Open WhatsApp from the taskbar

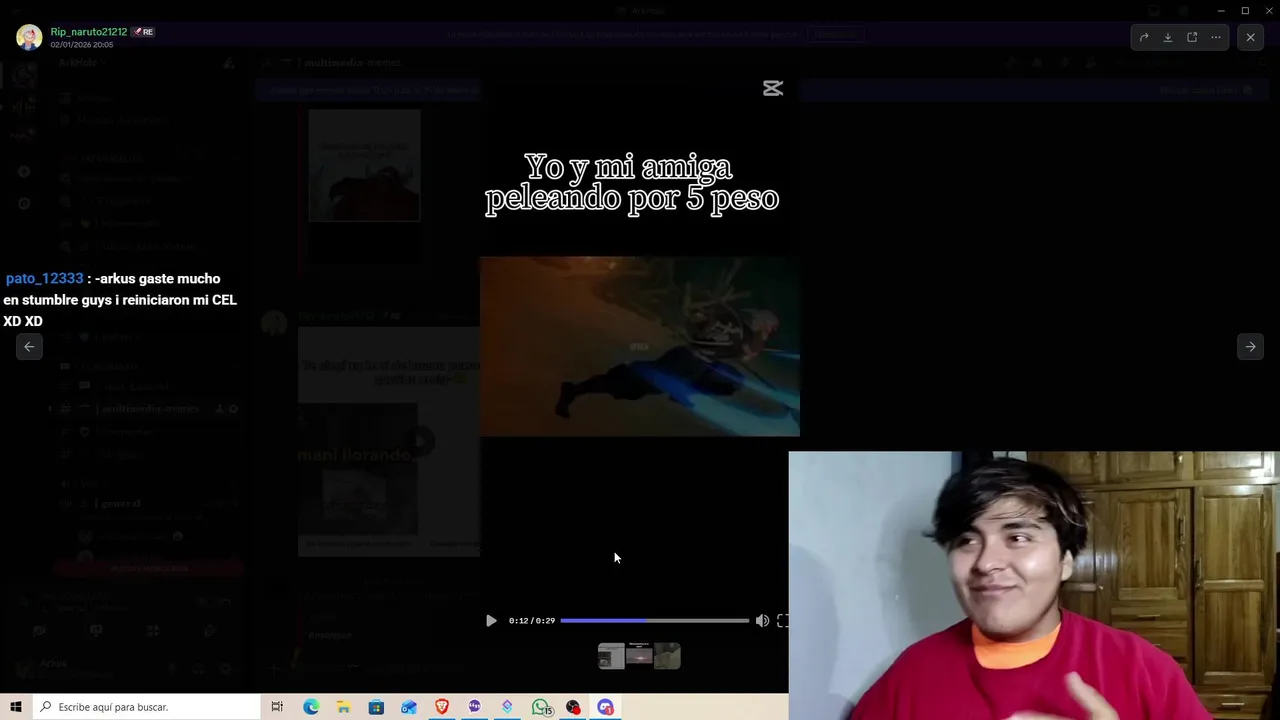(541, 707)
